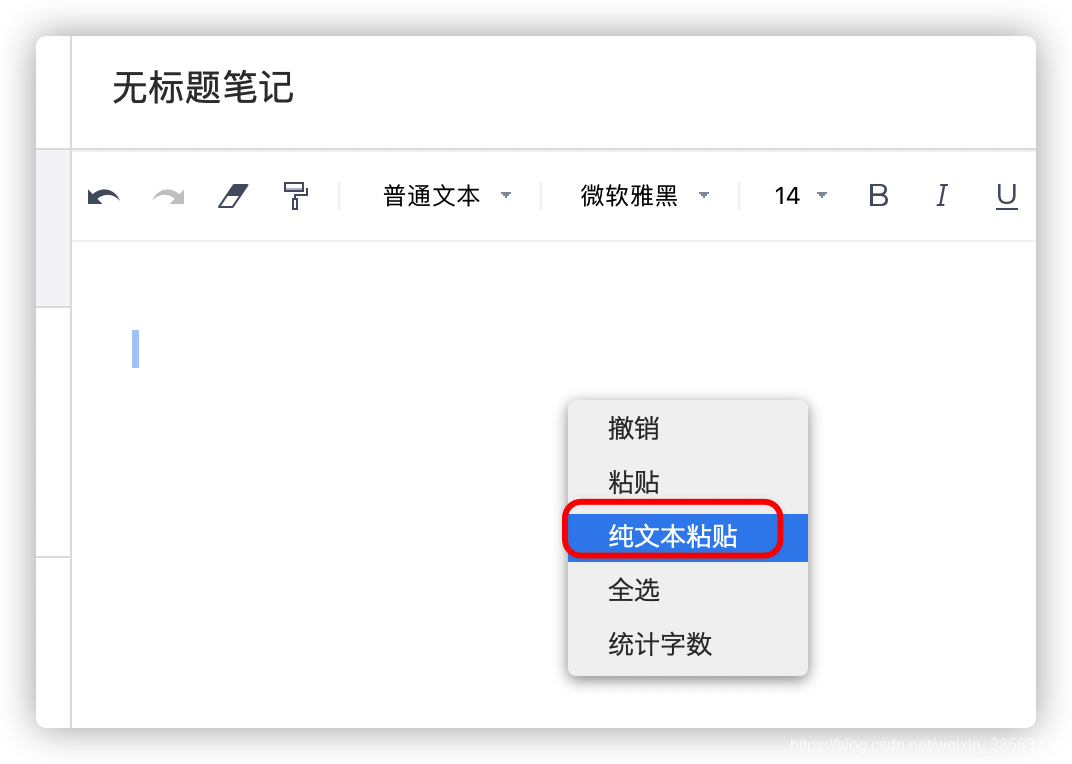Click the undo arrow icon in toolbar
Screen dimensions: 1072x764
coord(104,197)
